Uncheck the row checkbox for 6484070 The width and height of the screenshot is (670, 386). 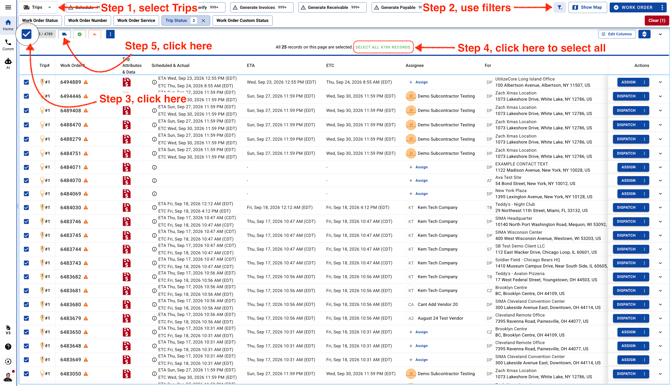(x=26, y=181)
